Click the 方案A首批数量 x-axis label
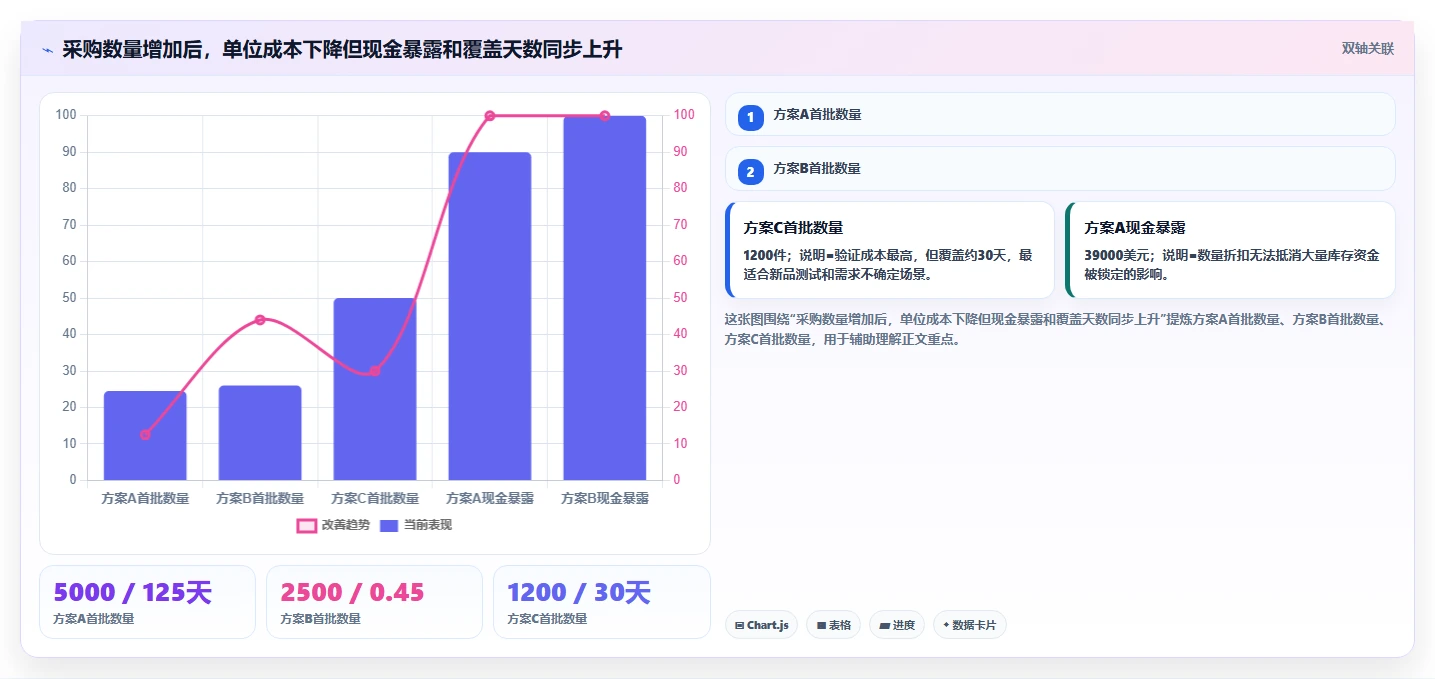The image size is (1435, 679). [145, 498]
